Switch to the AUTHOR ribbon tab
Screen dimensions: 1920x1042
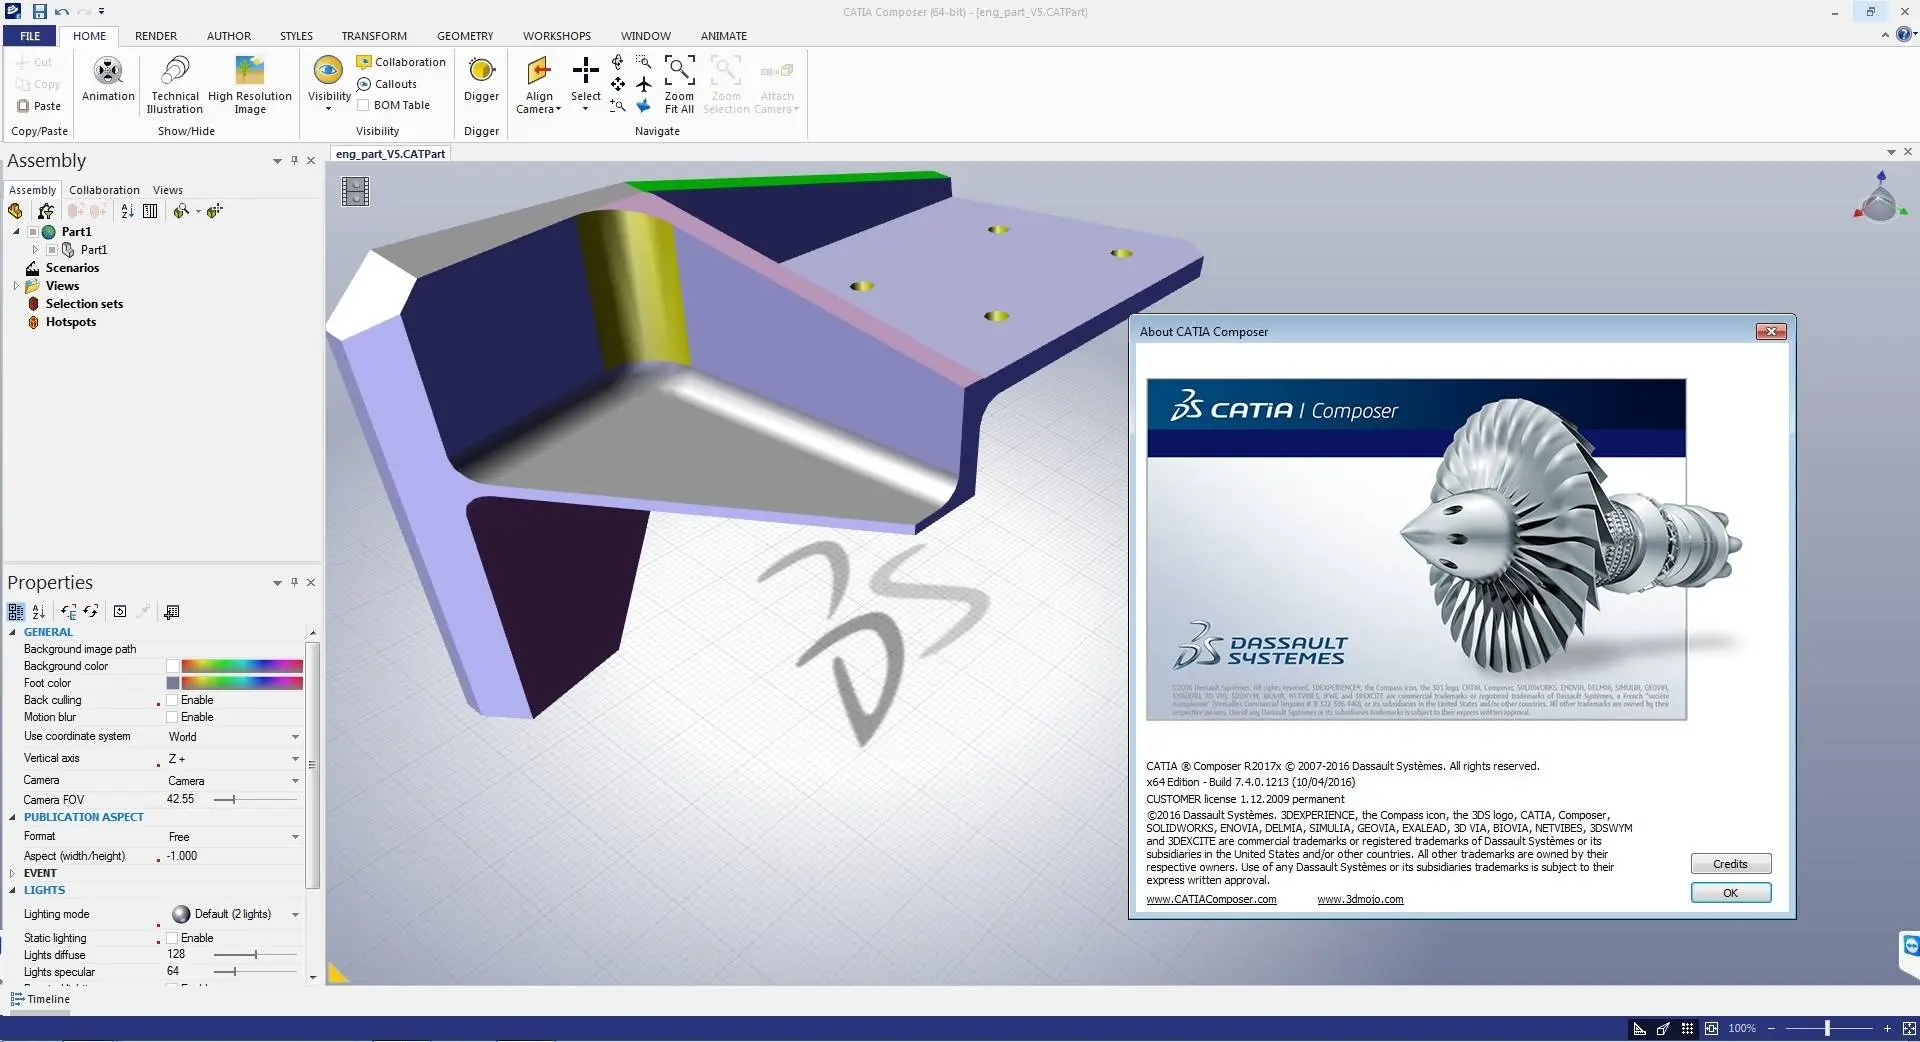[229, 36]
